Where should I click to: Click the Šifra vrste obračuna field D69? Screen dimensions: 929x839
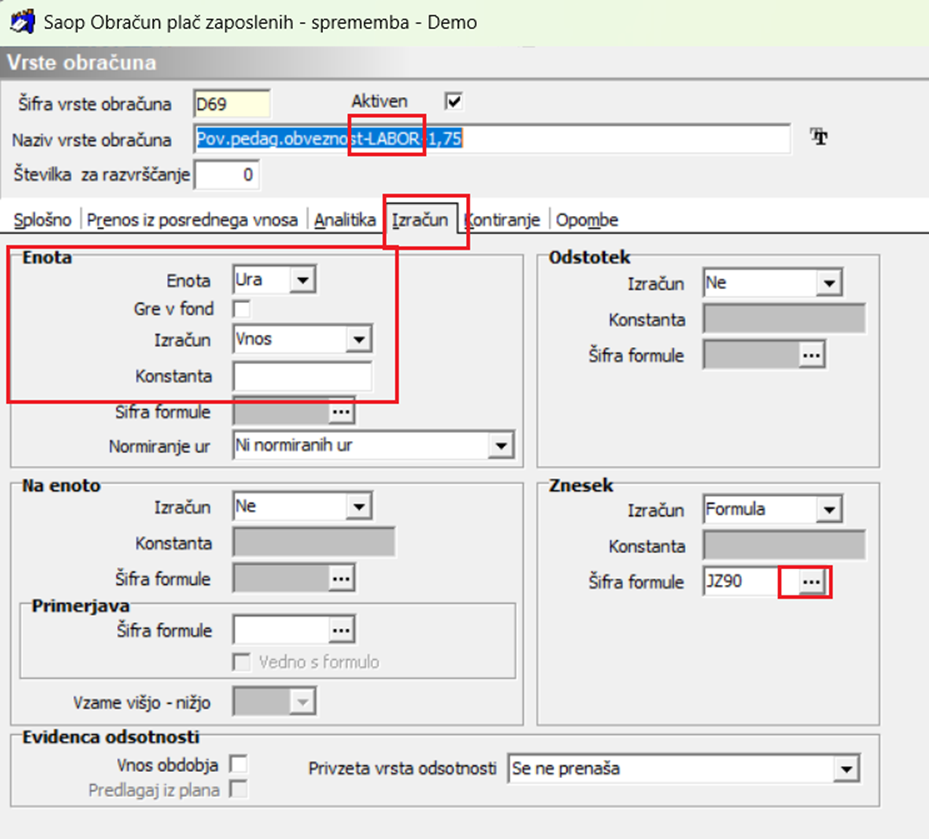232,104
